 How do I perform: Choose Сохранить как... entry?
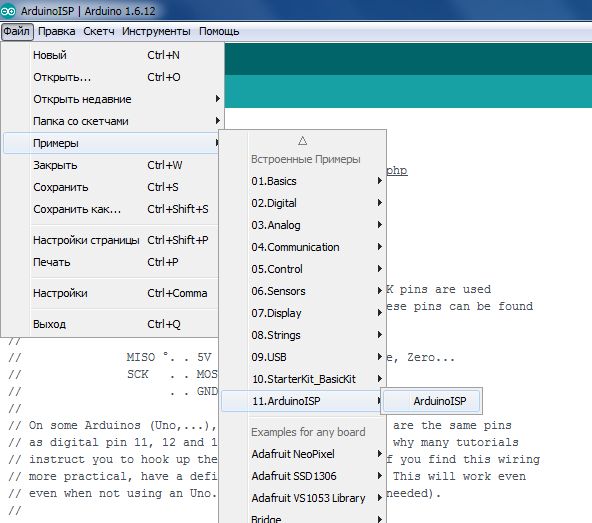tap(111, 209)
